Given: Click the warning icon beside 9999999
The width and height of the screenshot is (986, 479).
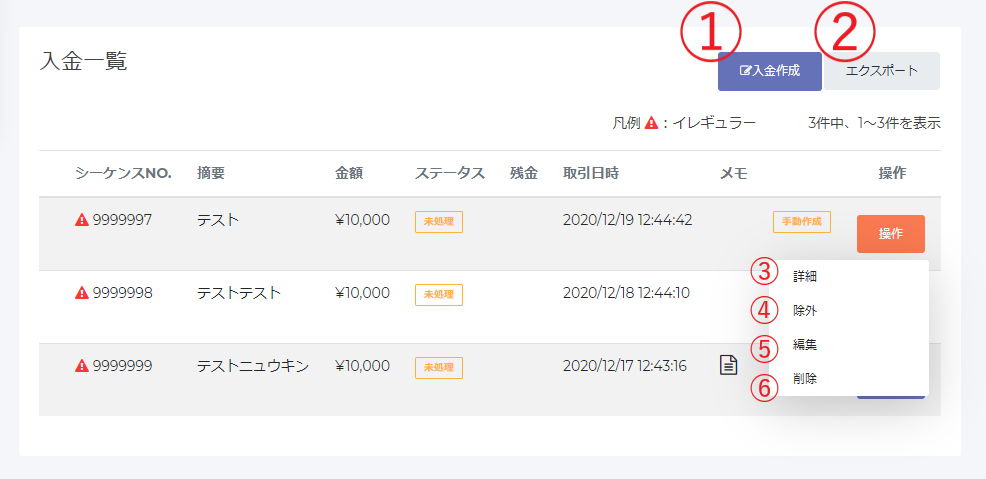Looking at the screenshot, I should click(82, 365).
